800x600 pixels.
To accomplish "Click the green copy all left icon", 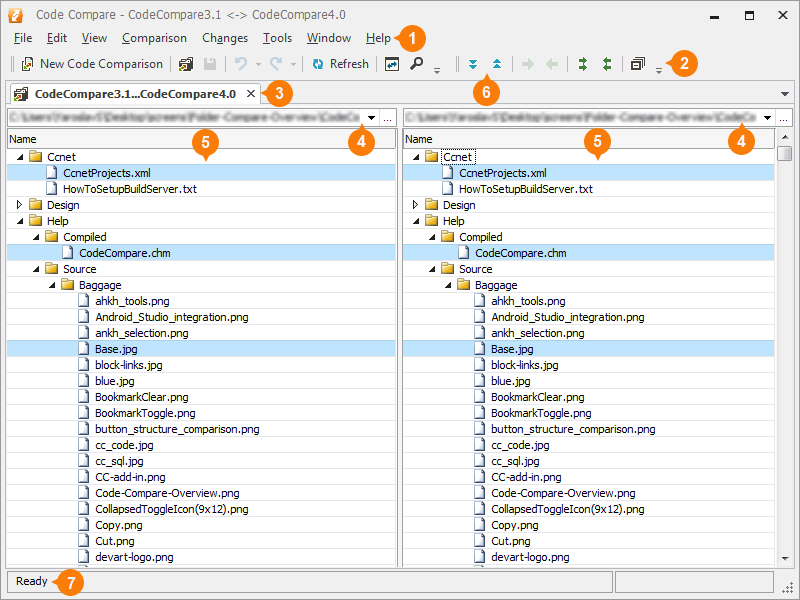I will 607,64.
